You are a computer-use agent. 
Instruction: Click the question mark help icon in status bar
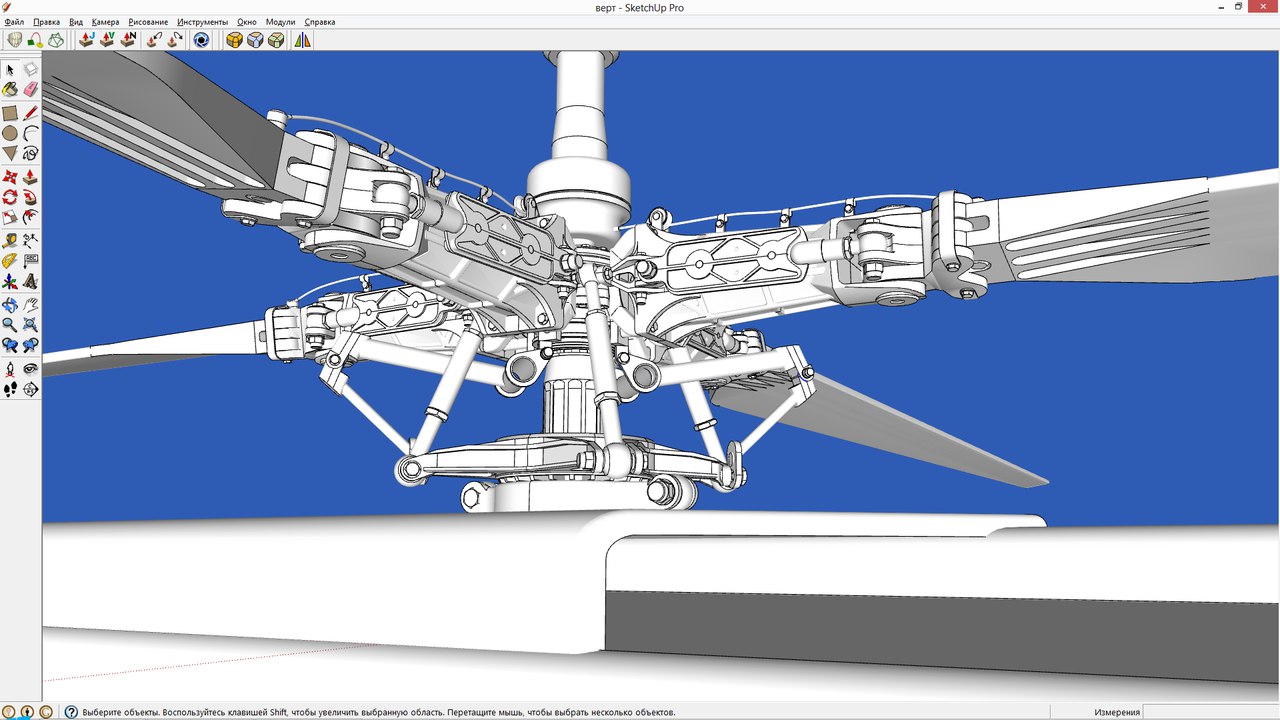point(71,712)
